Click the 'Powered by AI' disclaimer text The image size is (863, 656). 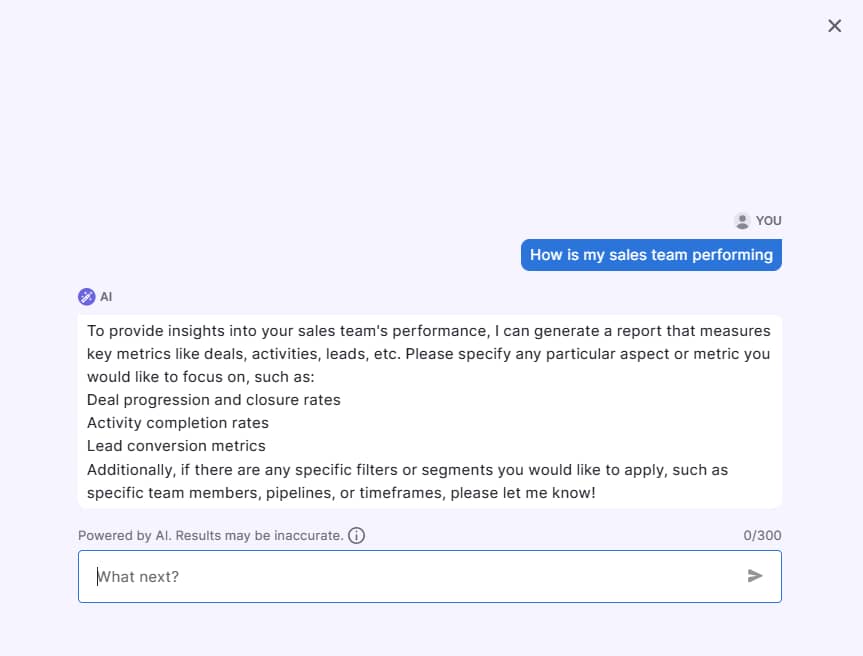(208, 536)
